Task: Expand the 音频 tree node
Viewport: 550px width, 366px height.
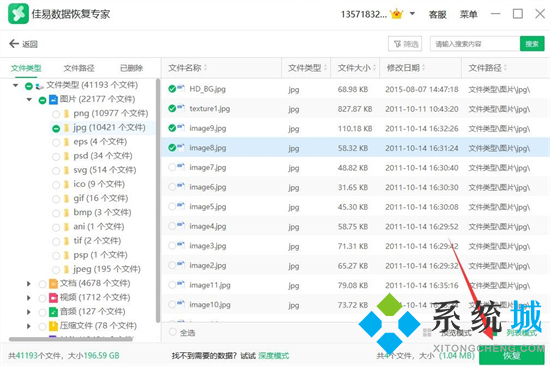Action: coord(29,312)
